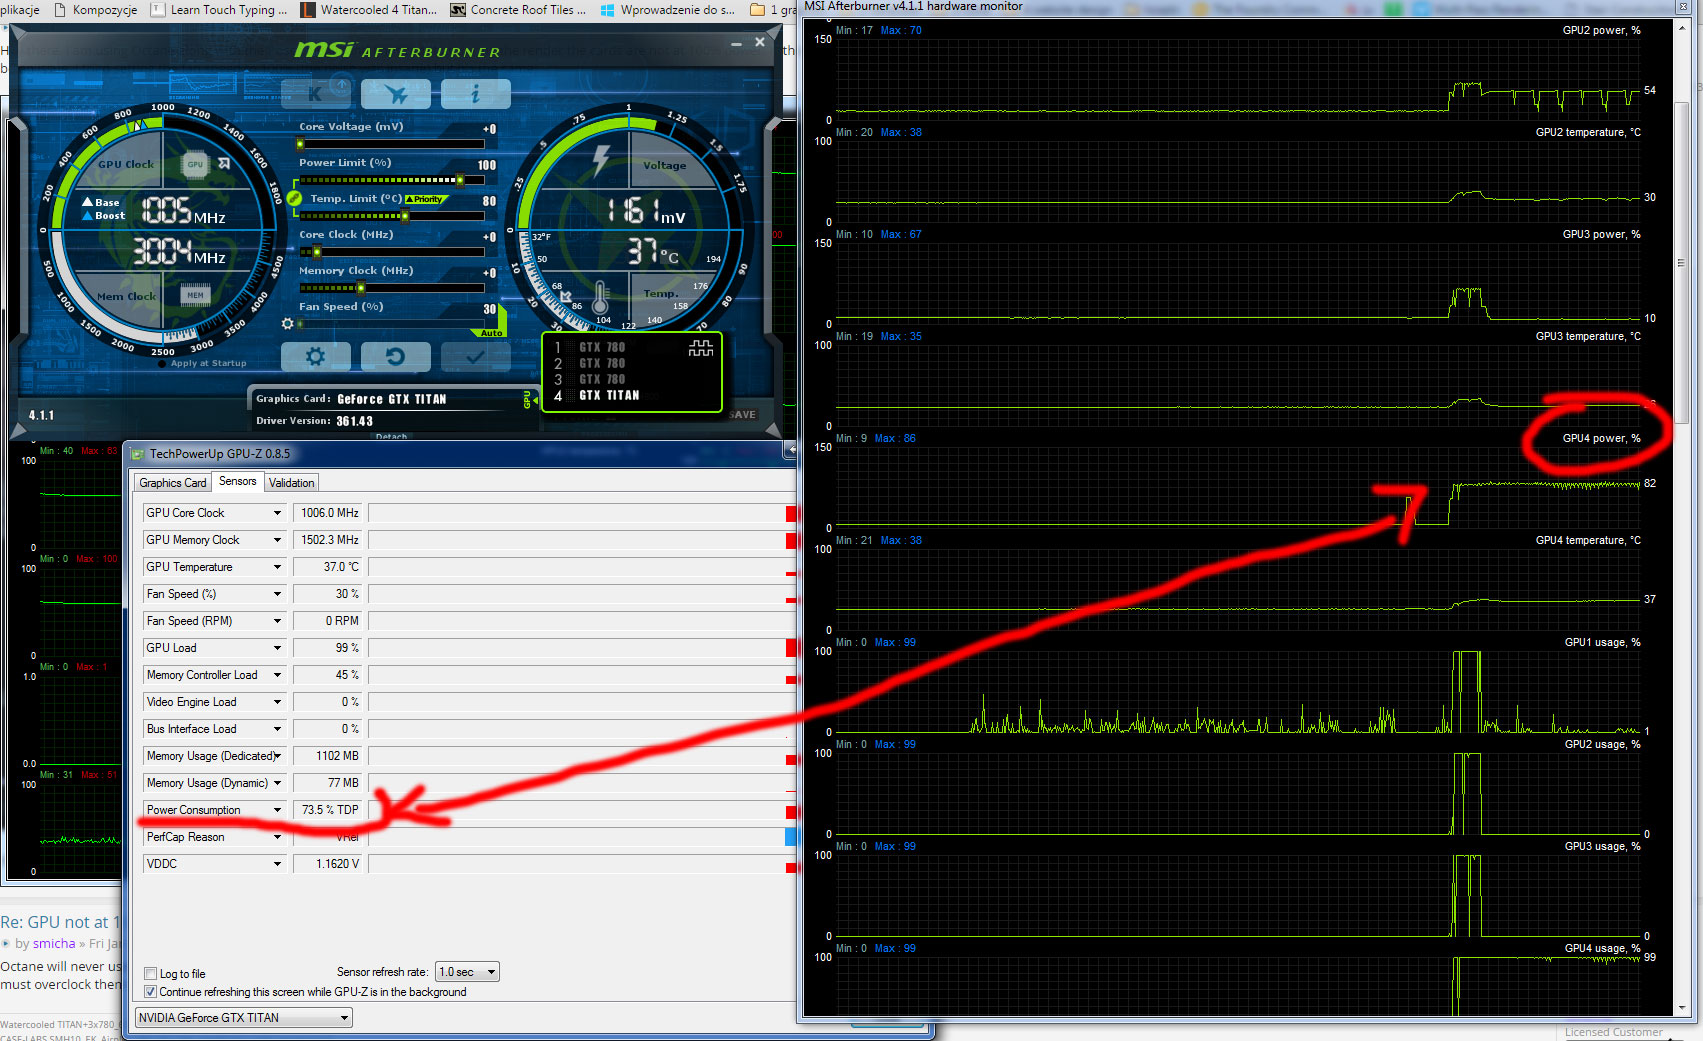Open Video Engine Load sensor dropdown
The width and height of the screenshot is (1703, 1041).
277,702
